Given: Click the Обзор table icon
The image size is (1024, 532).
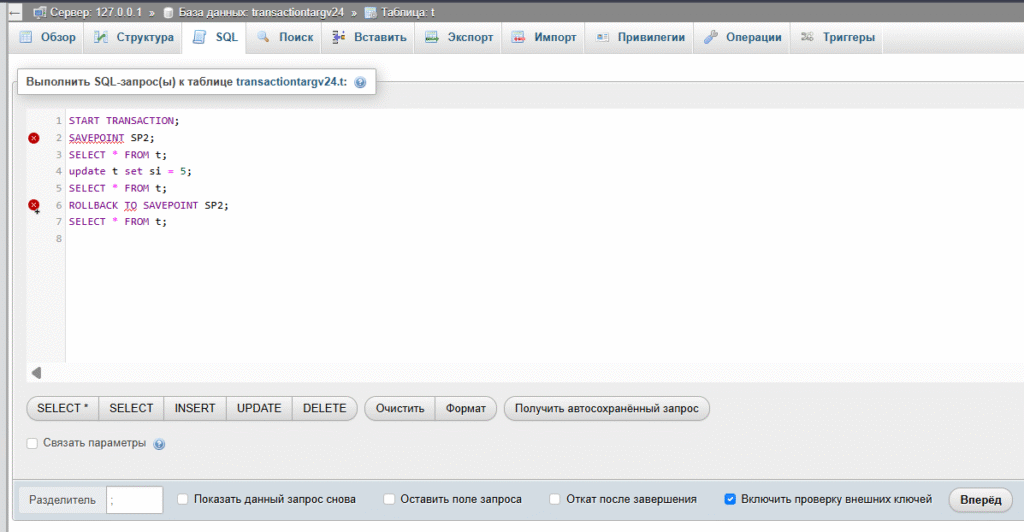Looking at the screenshot, I should coord(26,37).
